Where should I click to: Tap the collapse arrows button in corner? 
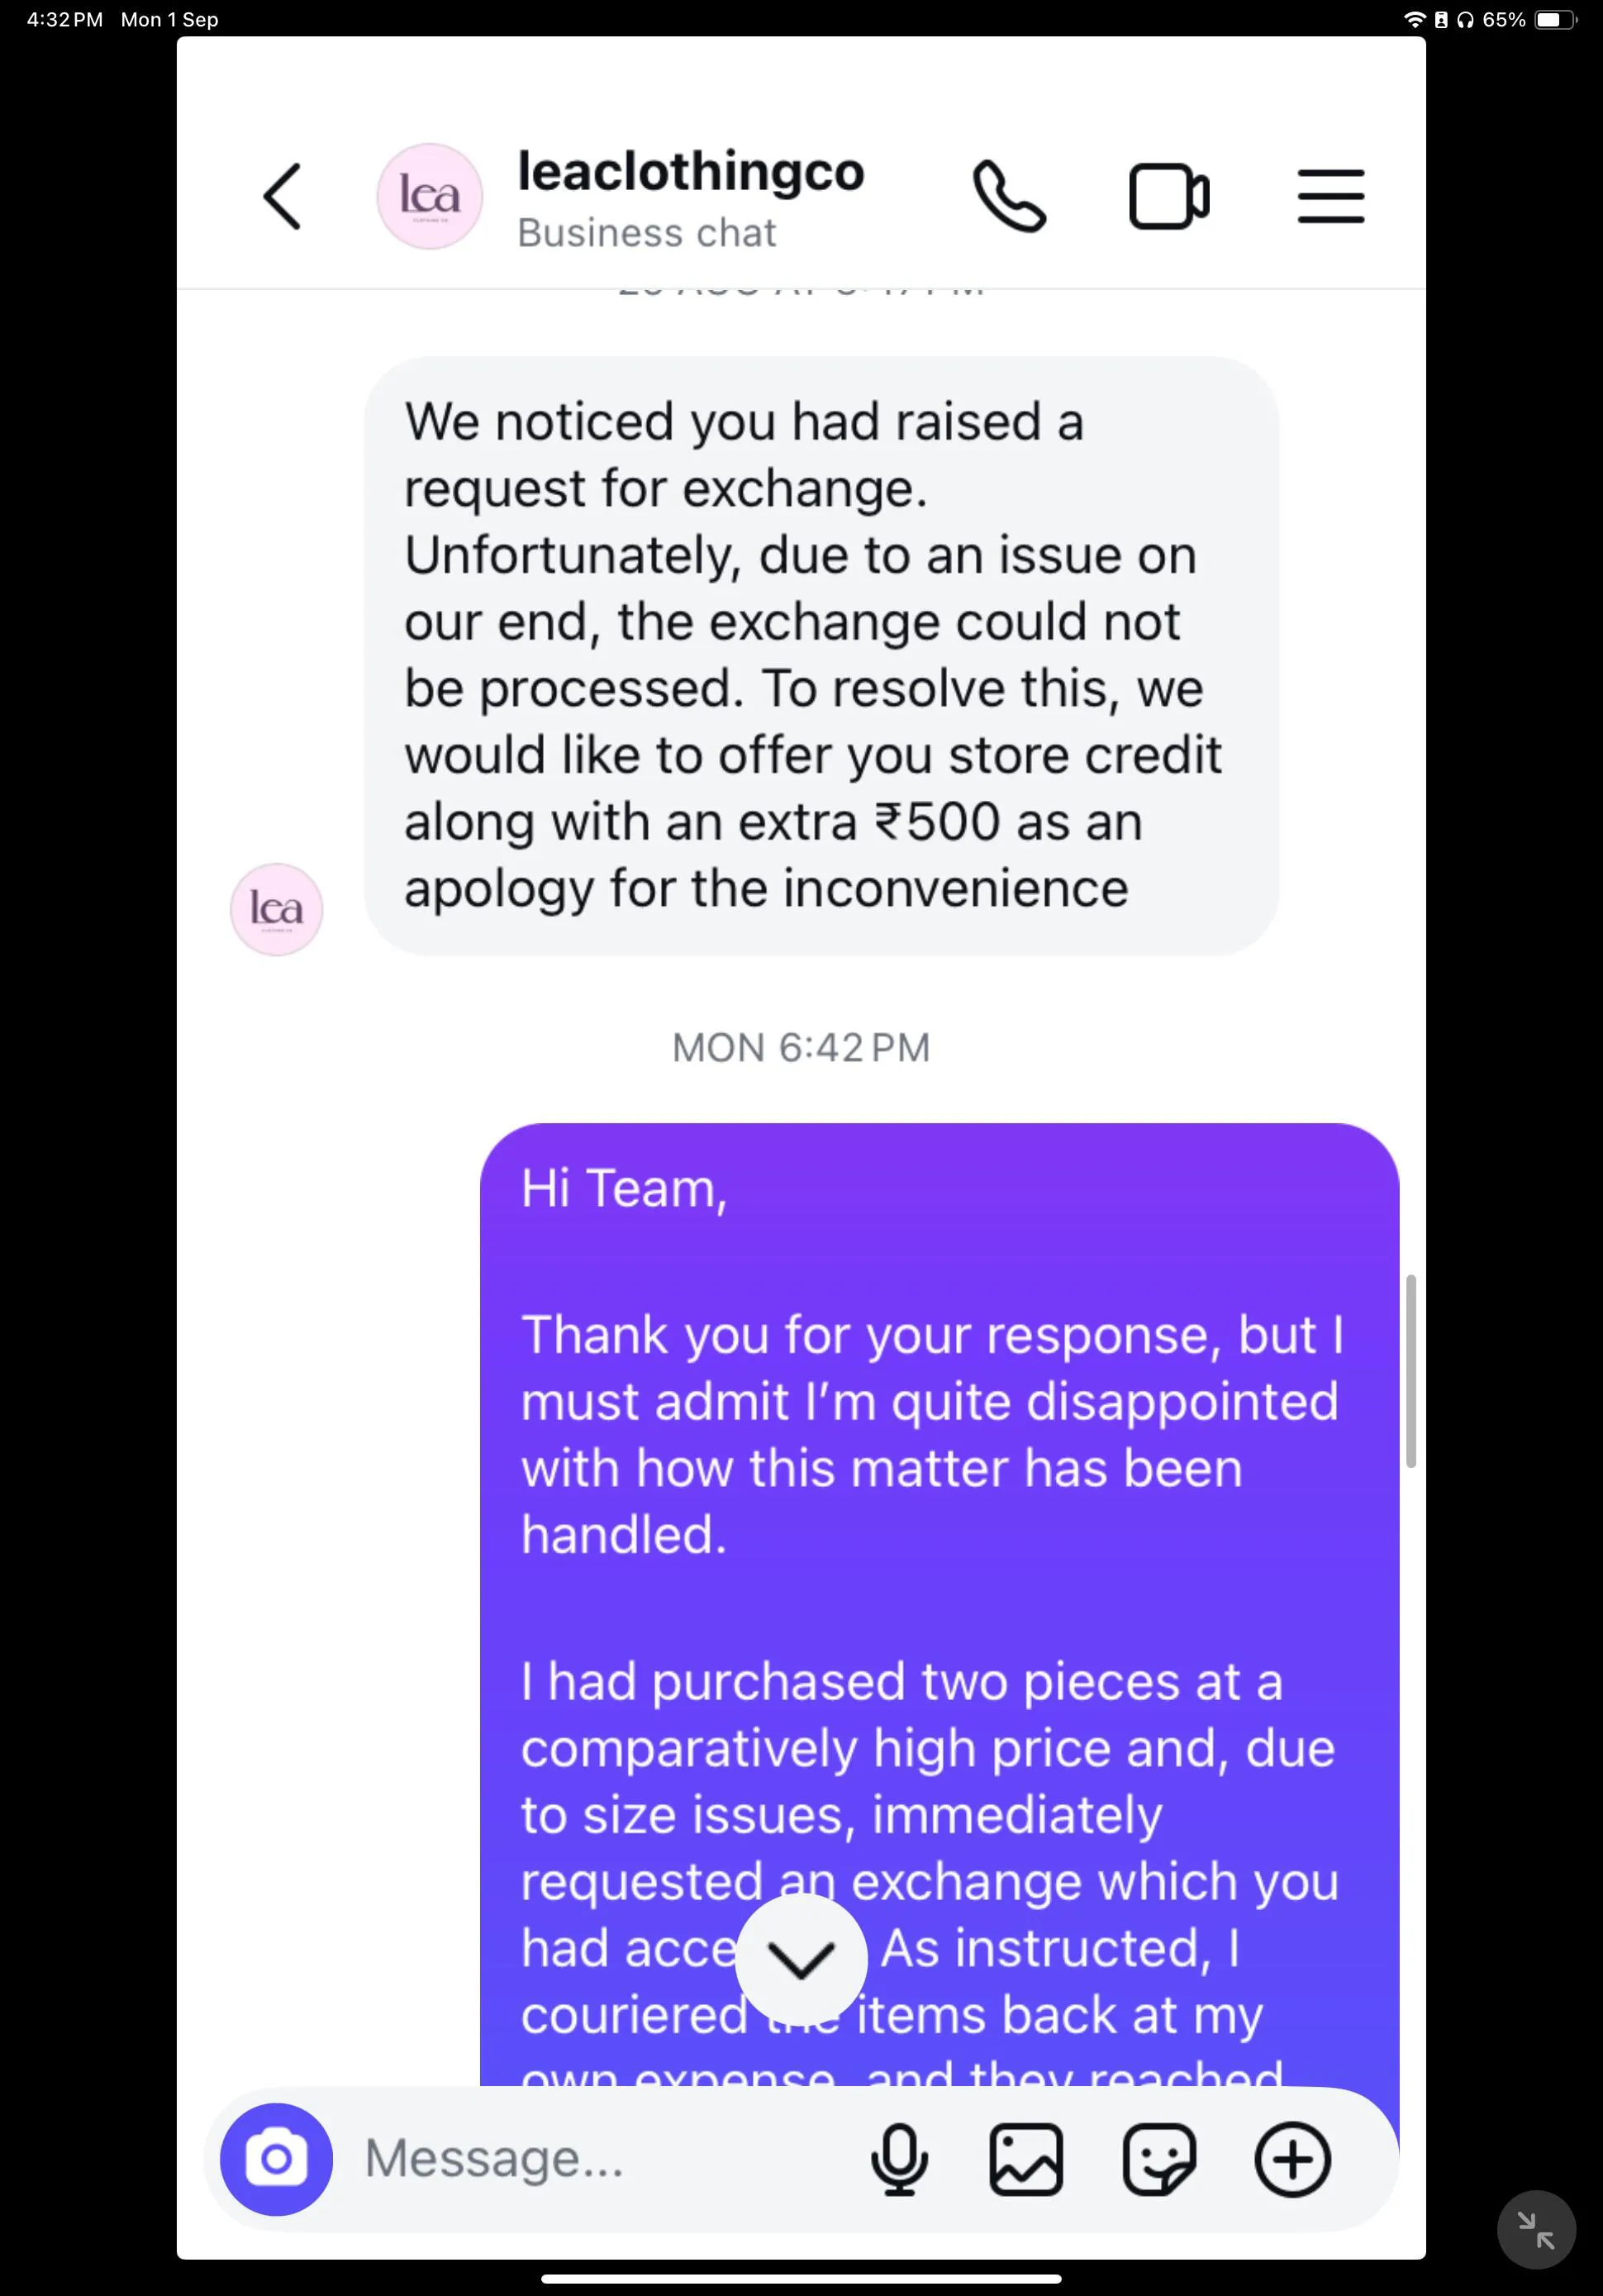(1535, 2229)
